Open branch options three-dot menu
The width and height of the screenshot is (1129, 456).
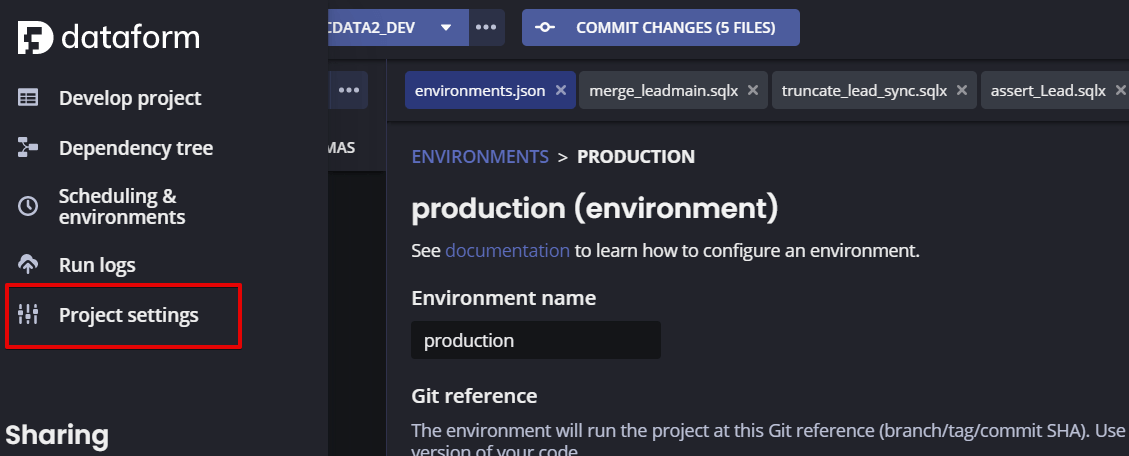point(486,27)
